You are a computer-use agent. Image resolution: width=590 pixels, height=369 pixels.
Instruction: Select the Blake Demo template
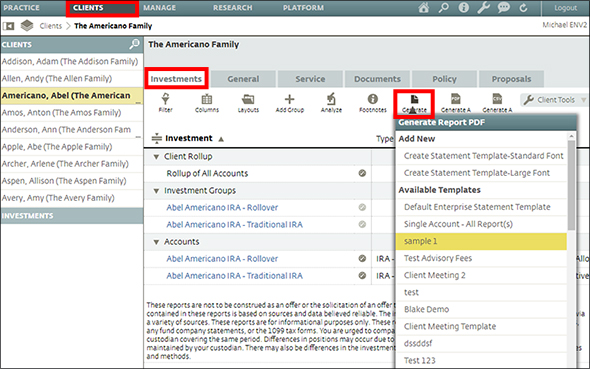coord(481,309)
